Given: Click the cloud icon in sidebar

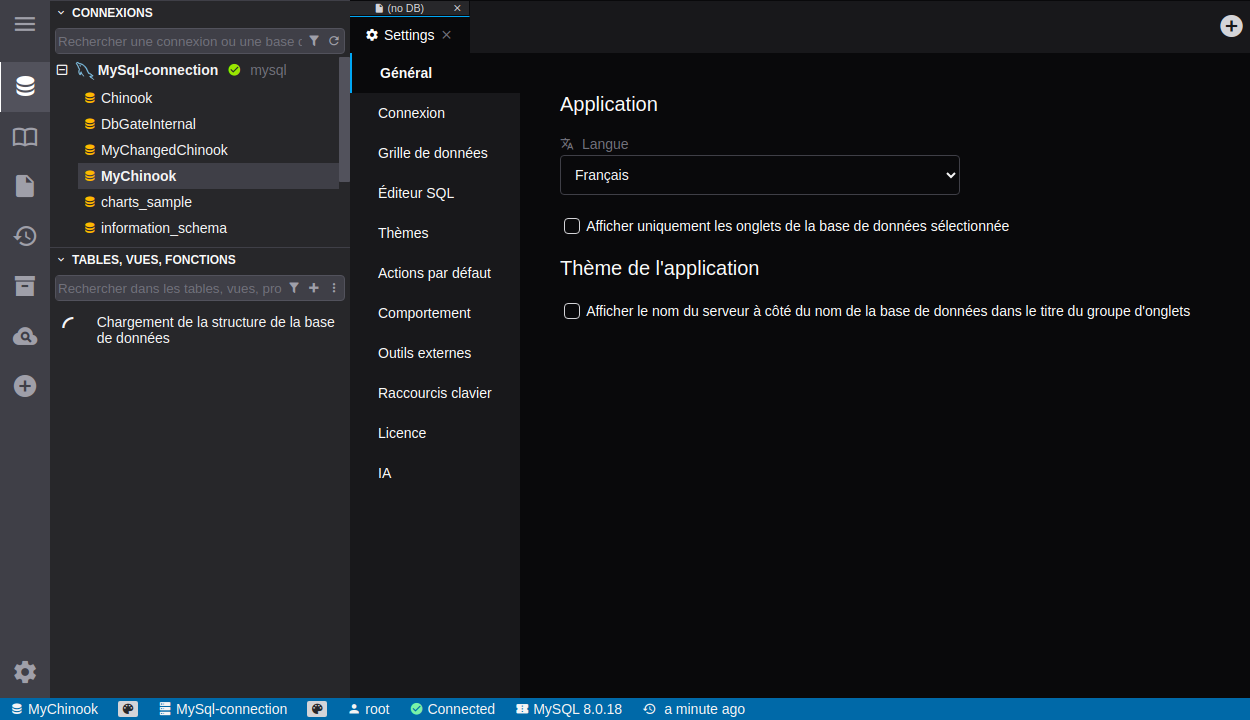Looking at the screenshot, I should coord(25,337).
